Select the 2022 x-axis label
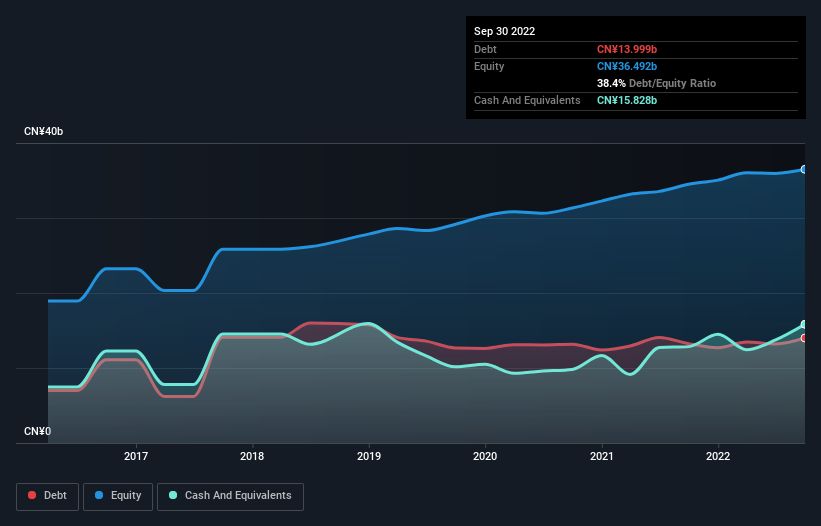Screen dimensions: 821x526 pos(718,456)
